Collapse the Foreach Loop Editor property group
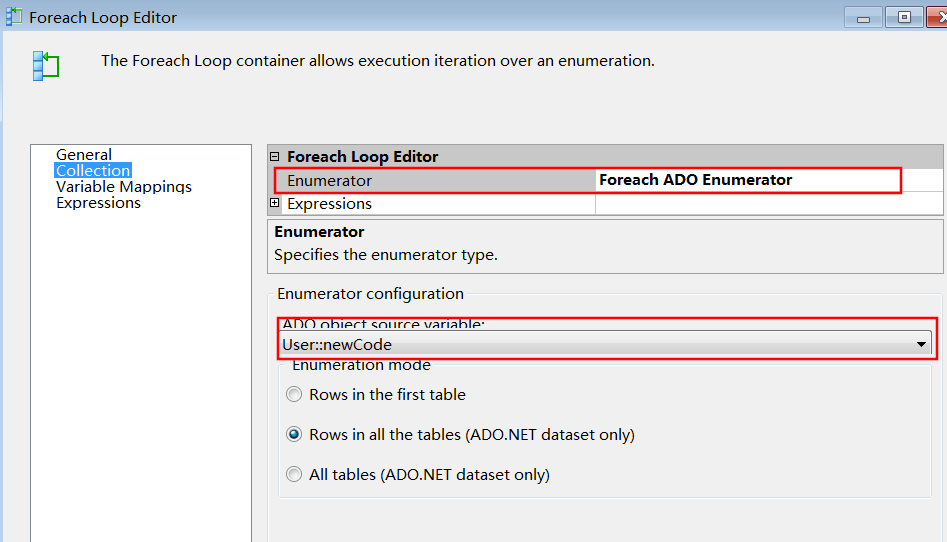This screenshot has height=542, width=947. click(275, 156)
